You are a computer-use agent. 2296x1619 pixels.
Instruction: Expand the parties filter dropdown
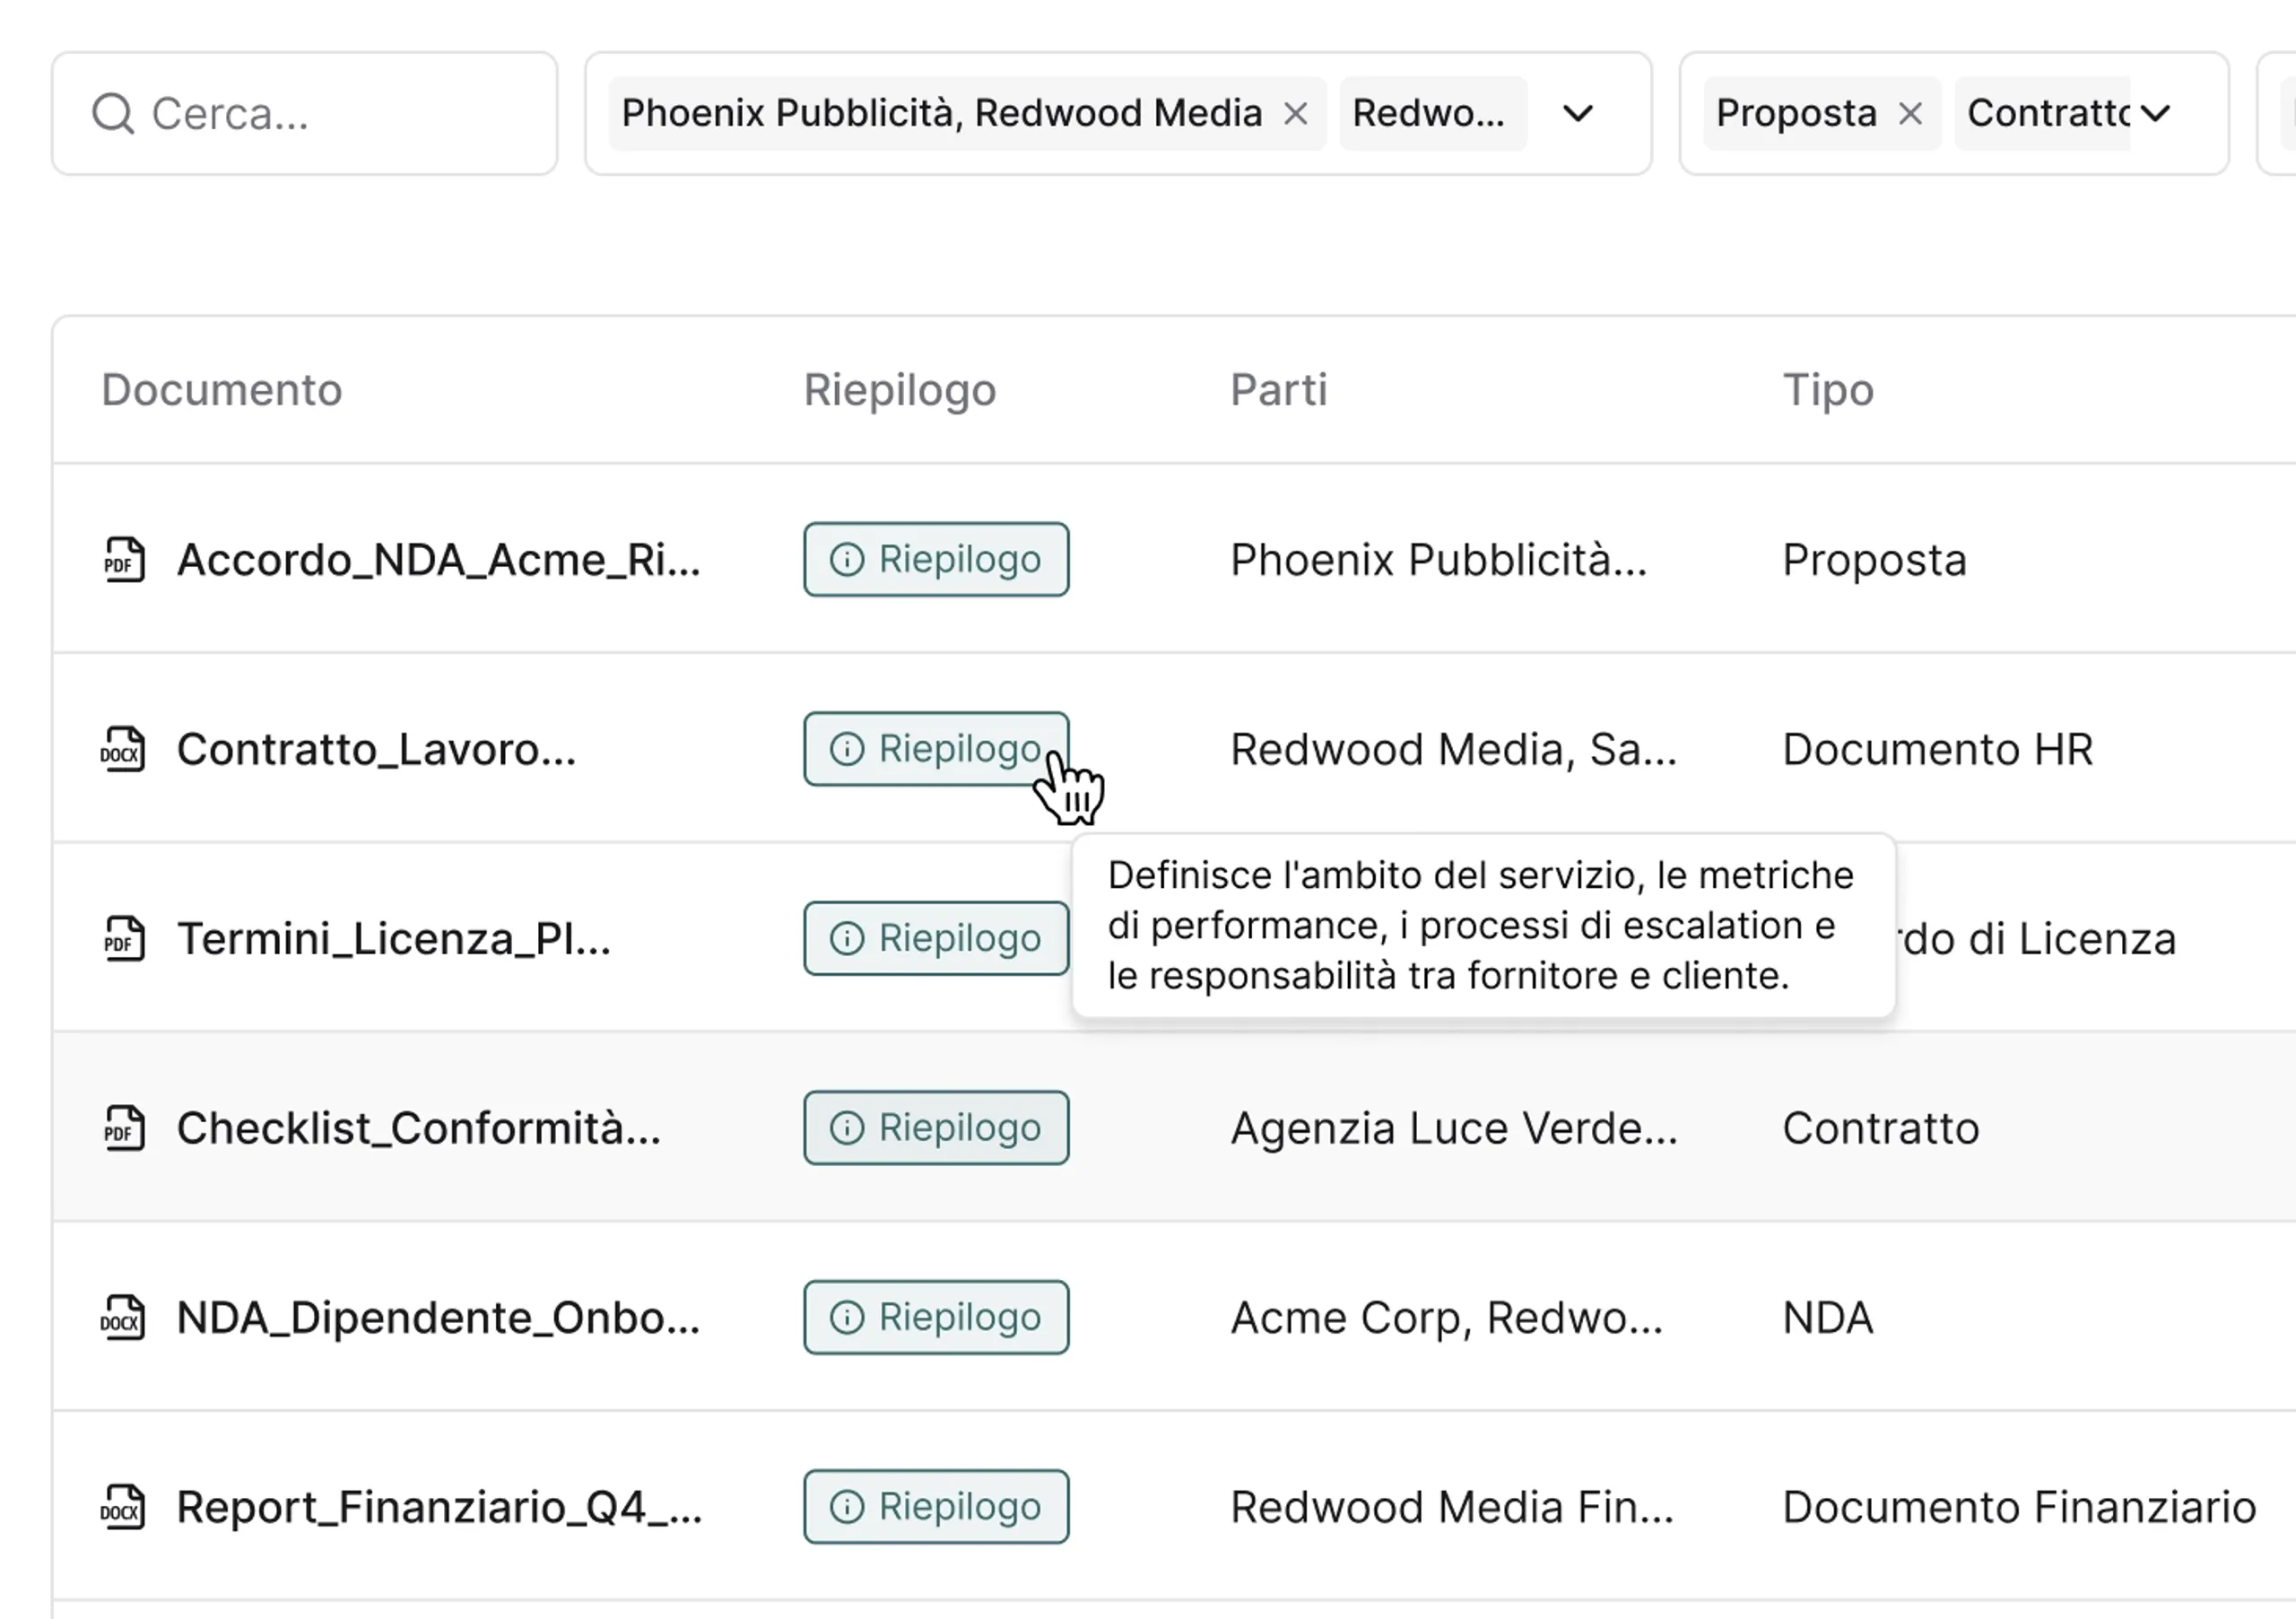click(1577, 114)
